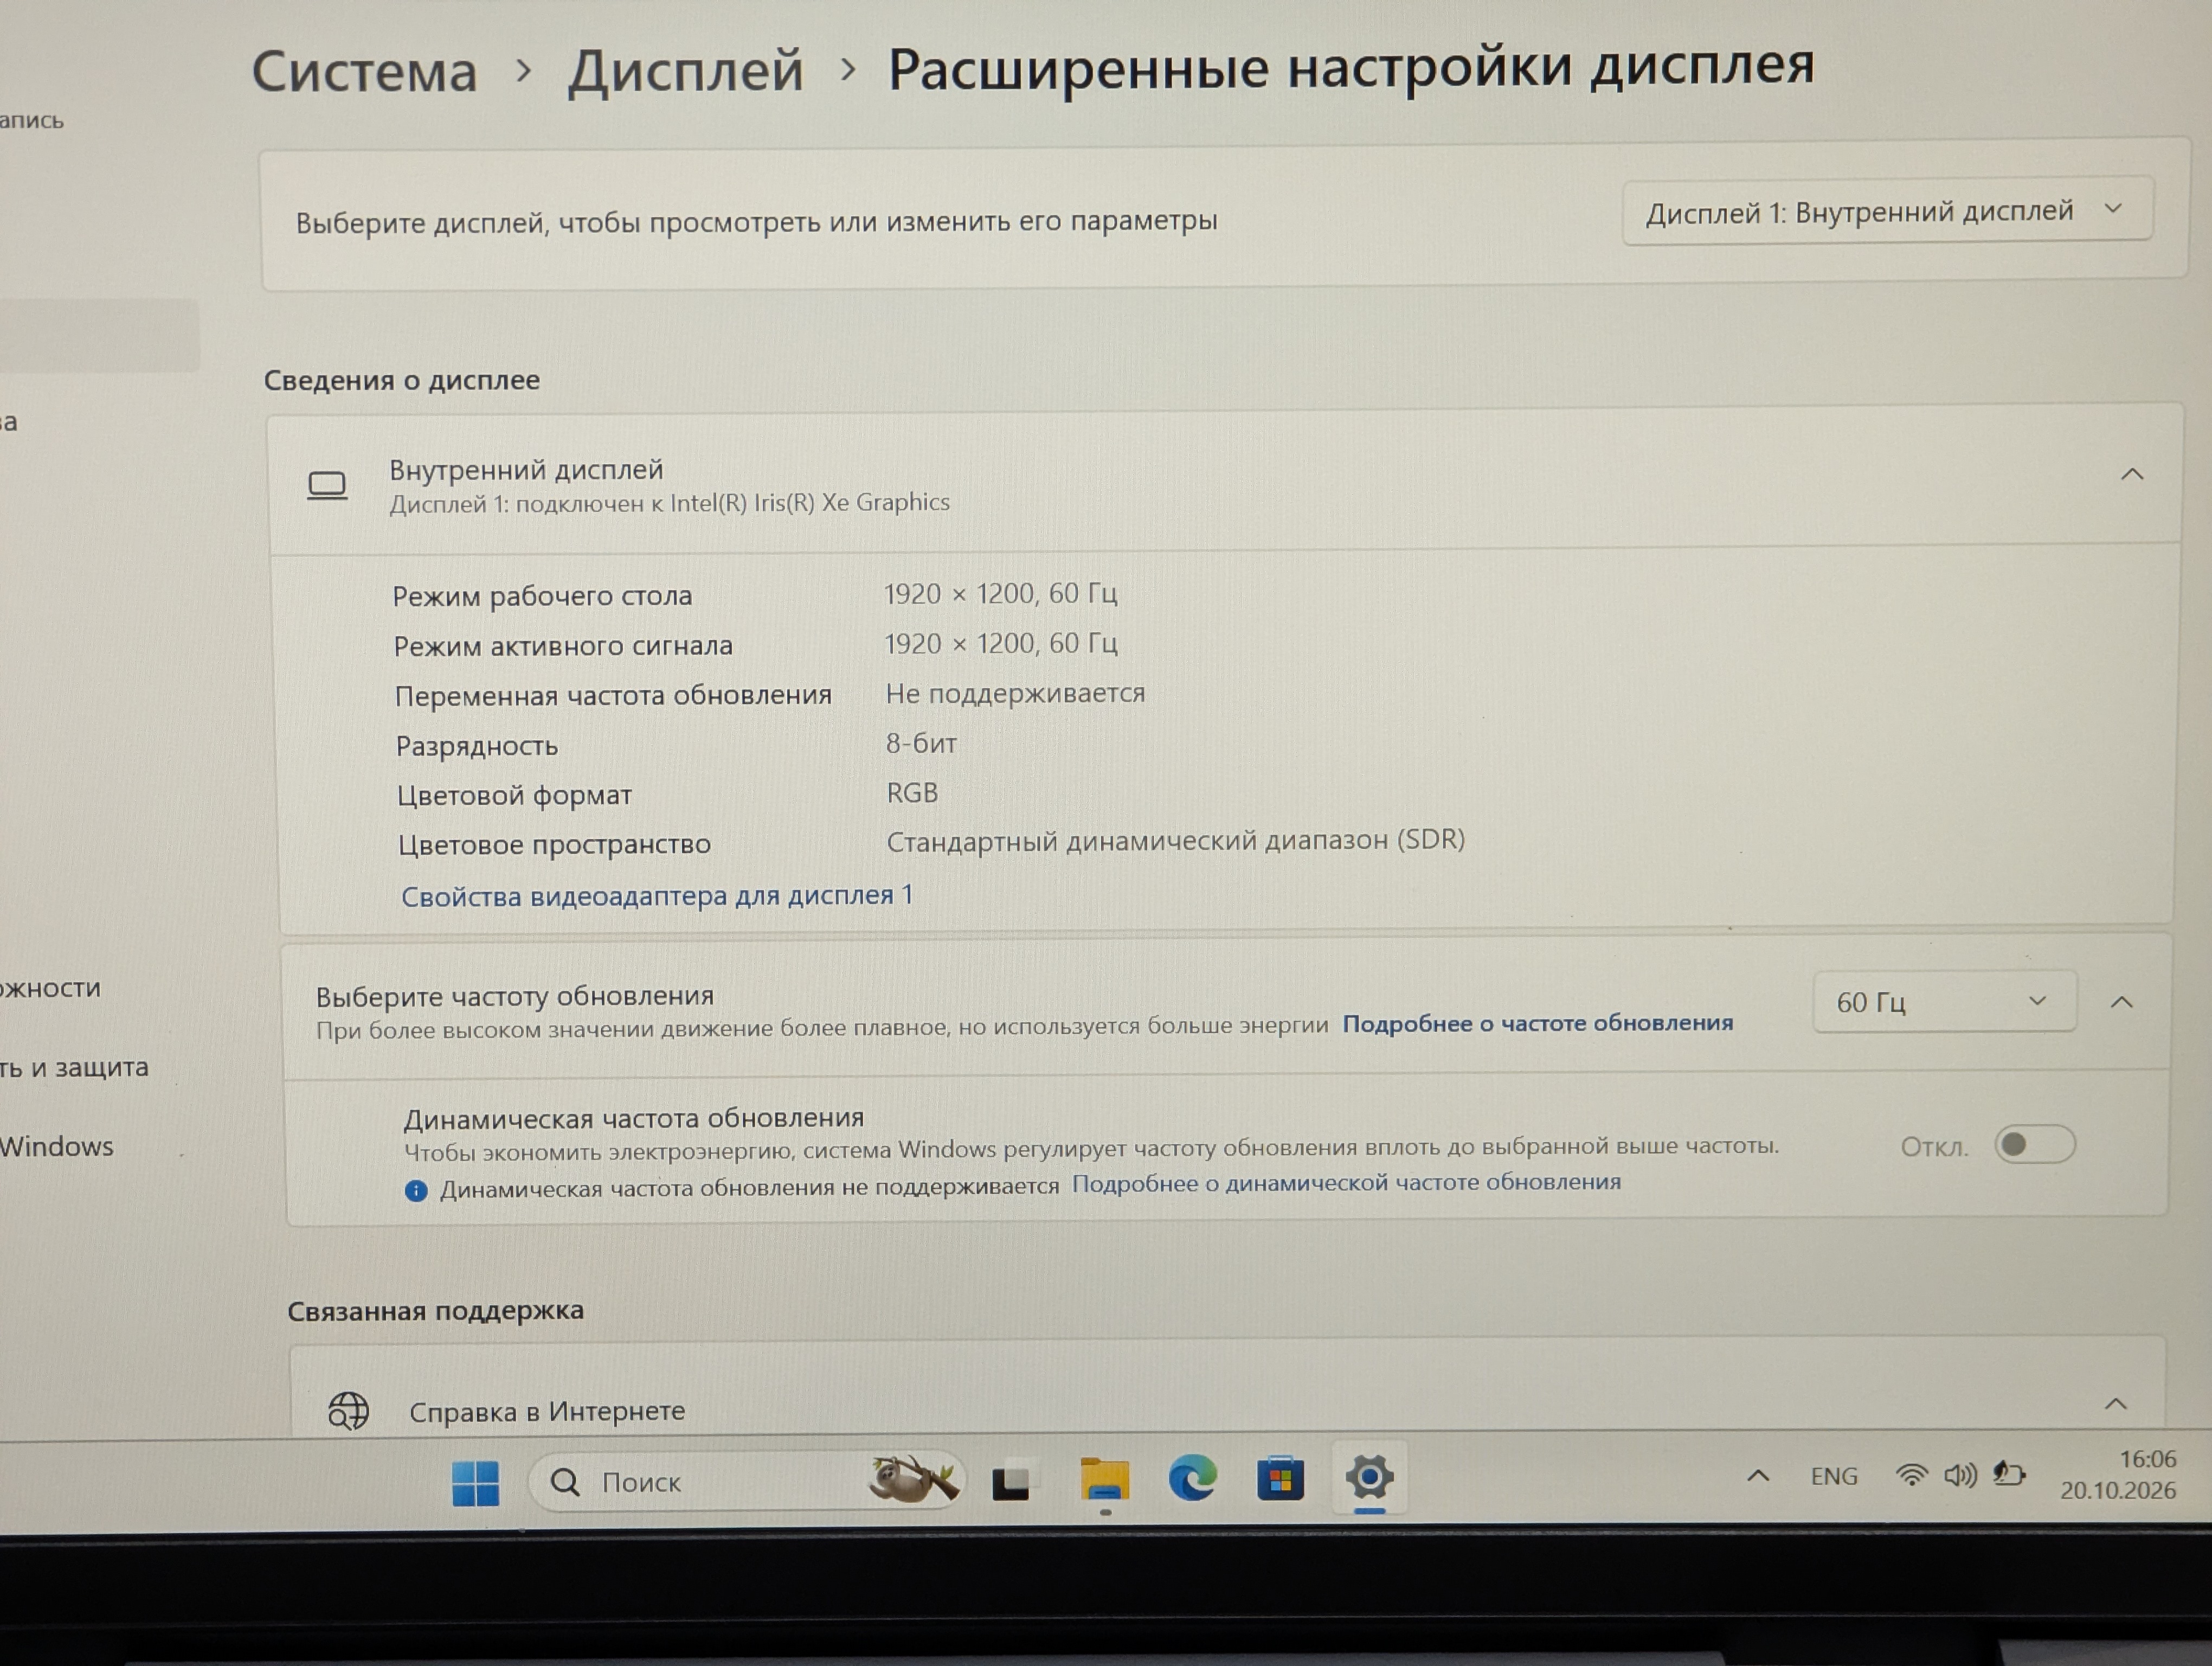Click ENG language indicator
The height and width of the screenshot is (1666, 2212).
tap(1834, 1476)
